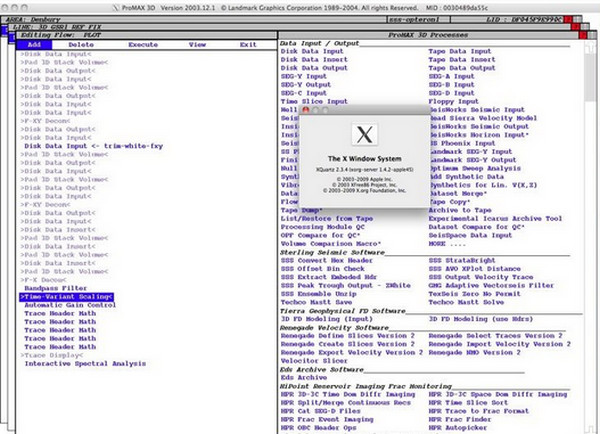The height and width of the screenshot is (434, 600).
Task: Click the Add menu button
Action: 33,44
